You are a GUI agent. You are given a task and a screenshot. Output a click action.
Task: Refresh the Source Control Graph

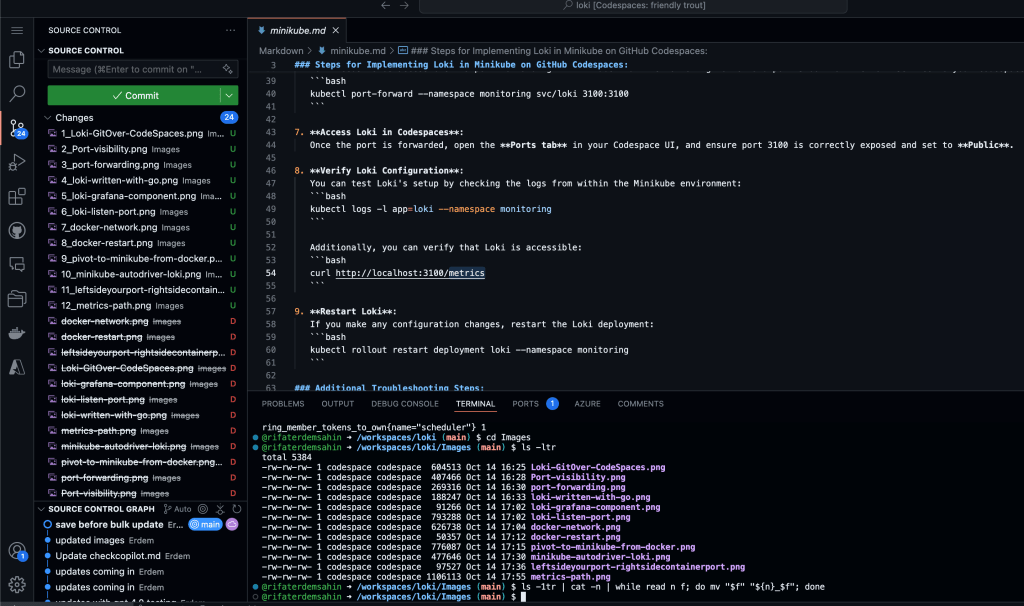click(x=237, y=509)
